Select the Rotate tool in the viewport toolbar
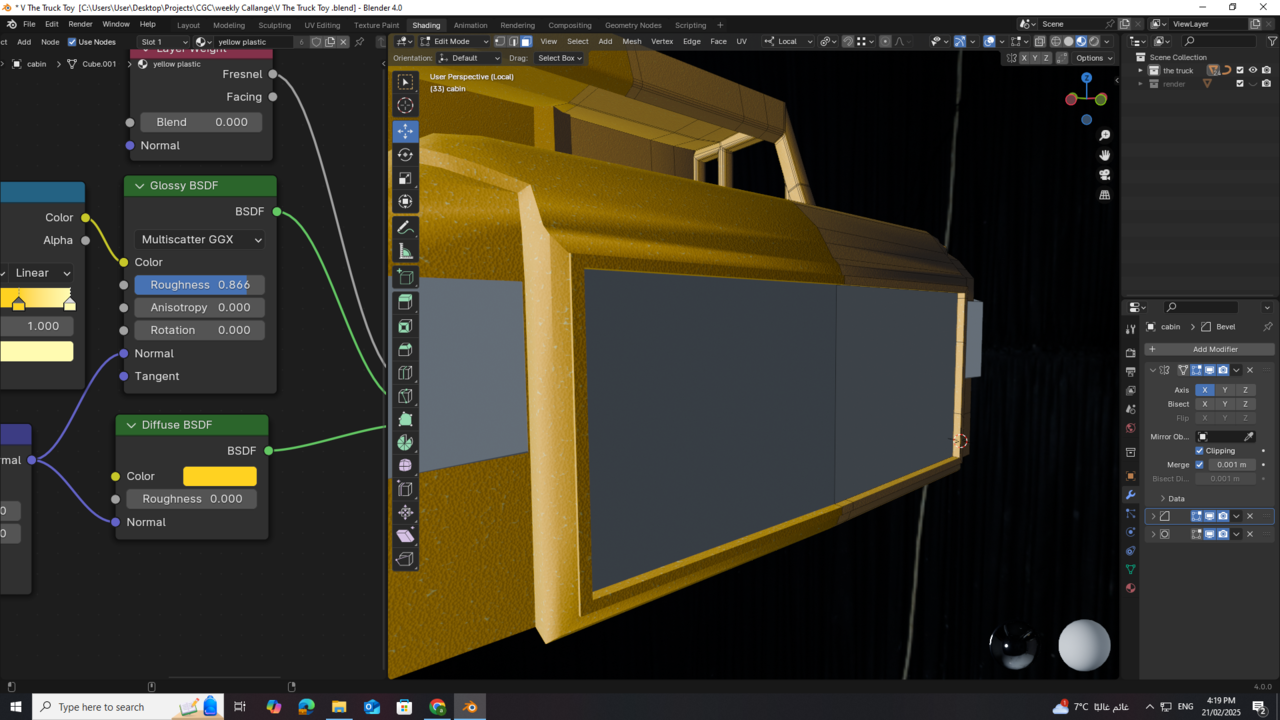The height and width of the screenshot is (720, 1280). [405, 154]
